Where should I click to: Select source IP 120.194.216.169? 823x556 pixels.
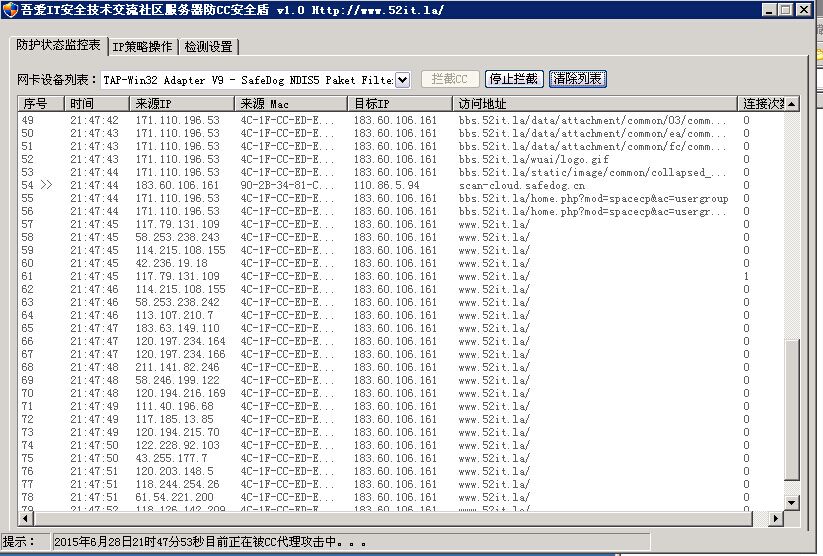click(x=181, y=393)
